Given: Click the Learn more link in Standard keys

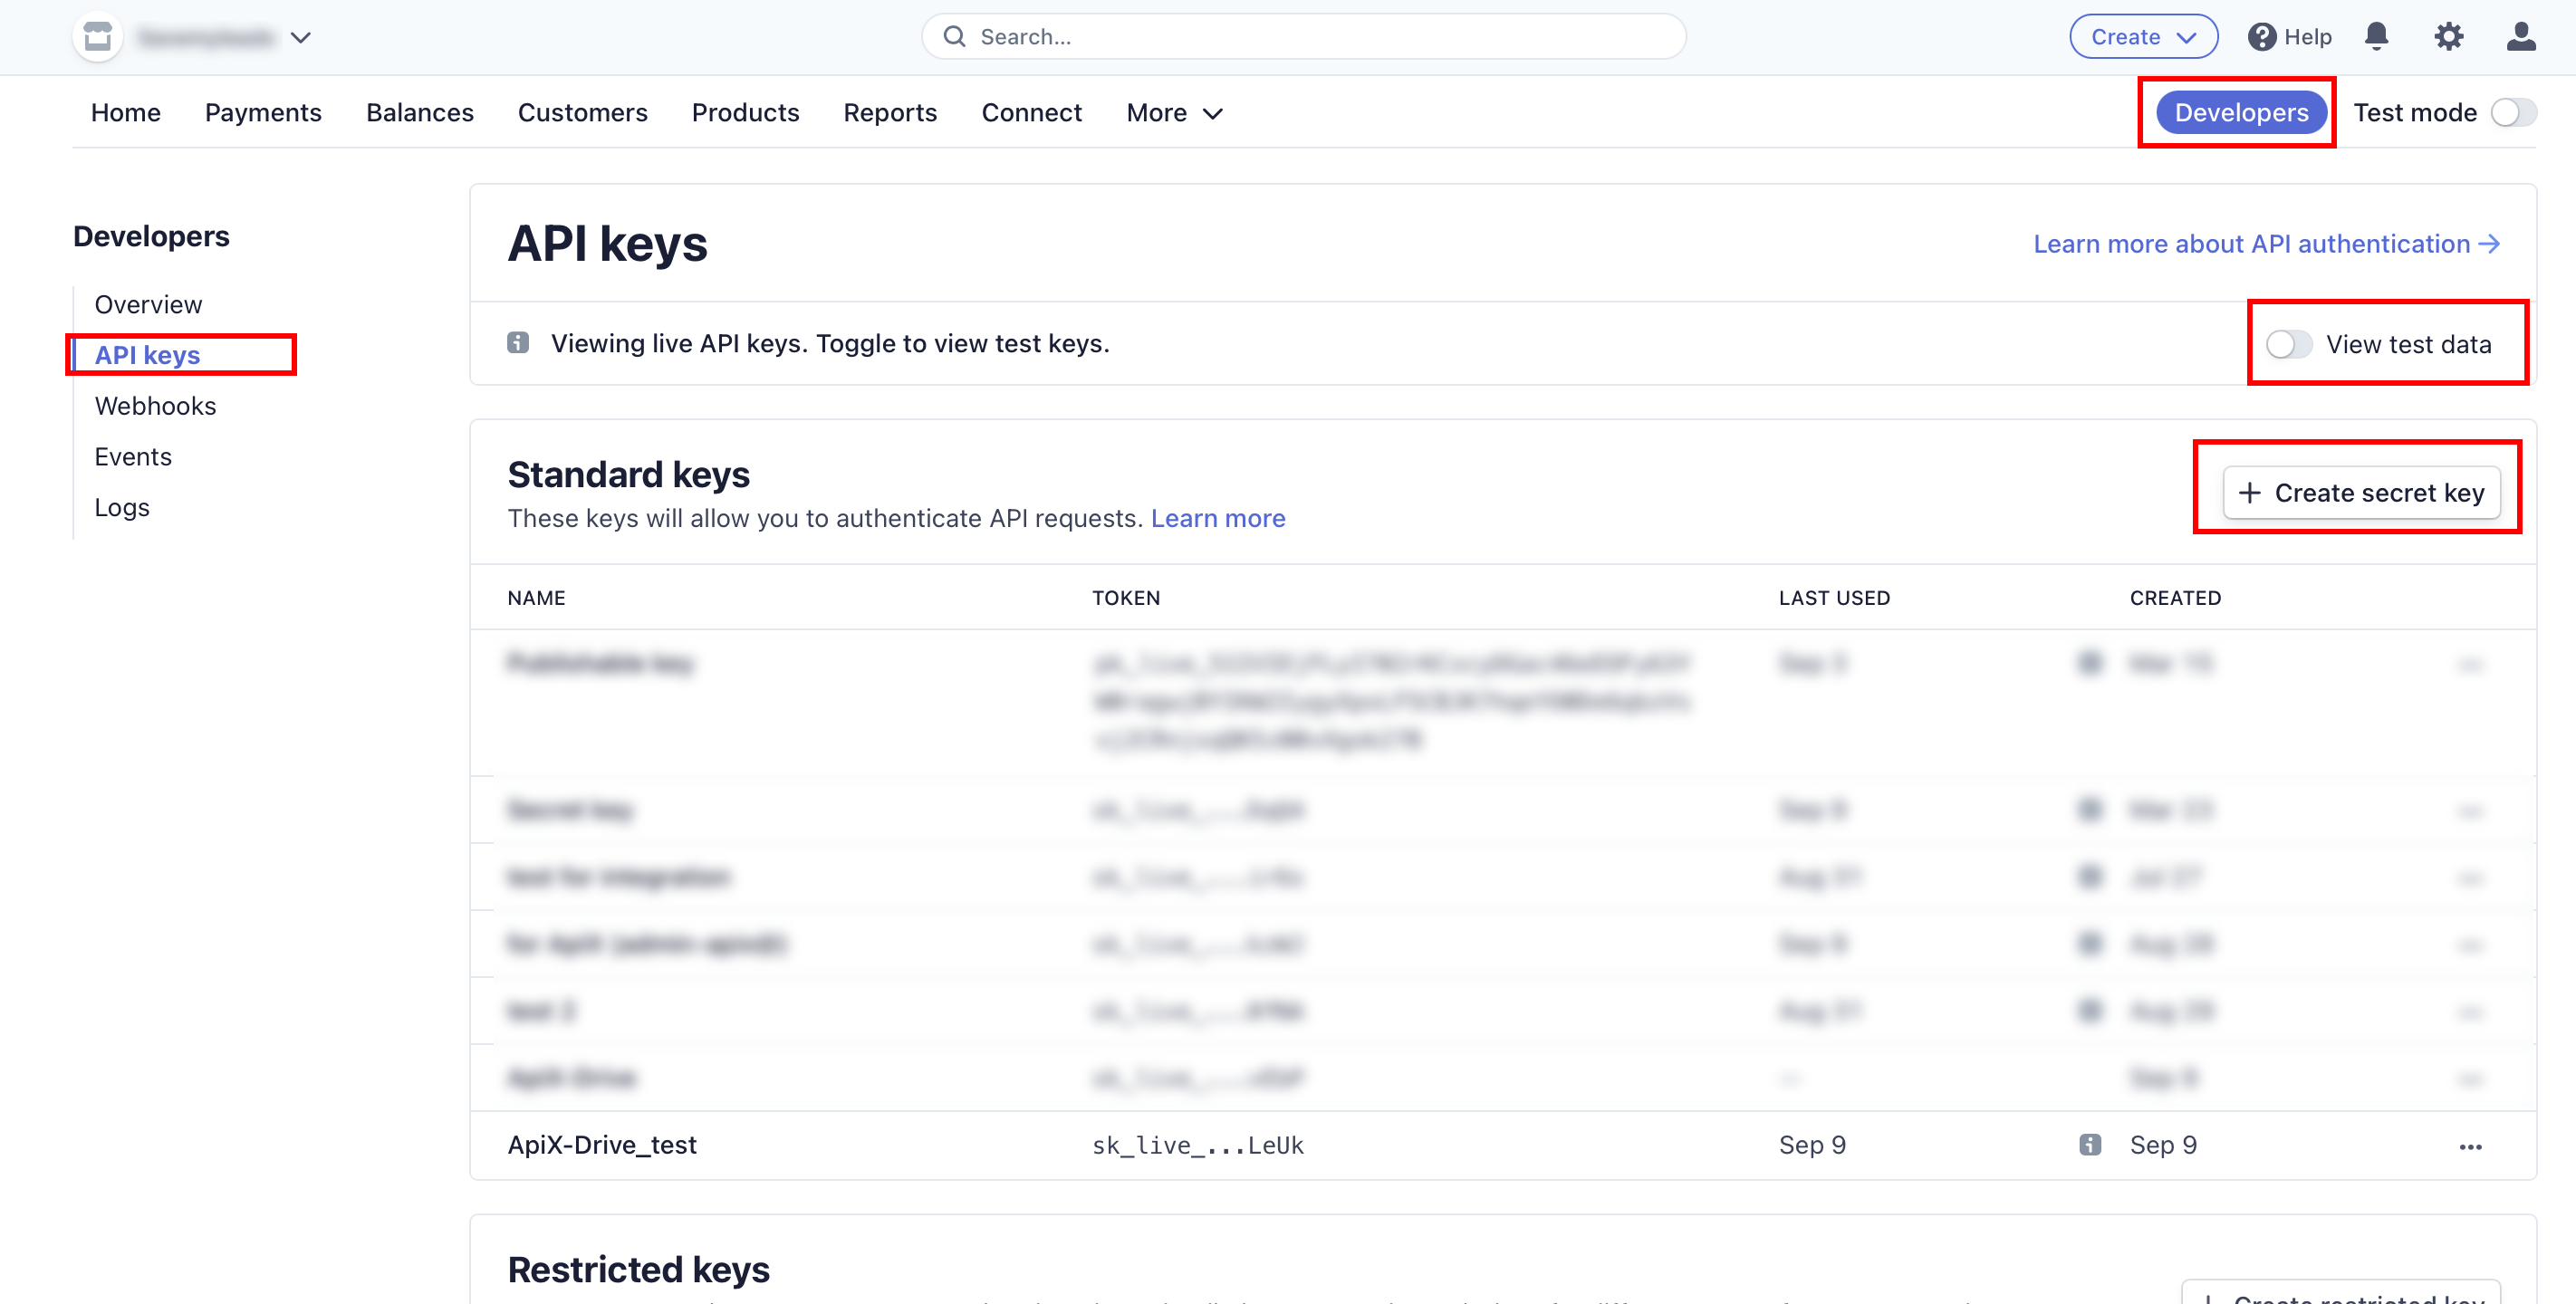Looking at the screenshot, I should coord(1219,517).
